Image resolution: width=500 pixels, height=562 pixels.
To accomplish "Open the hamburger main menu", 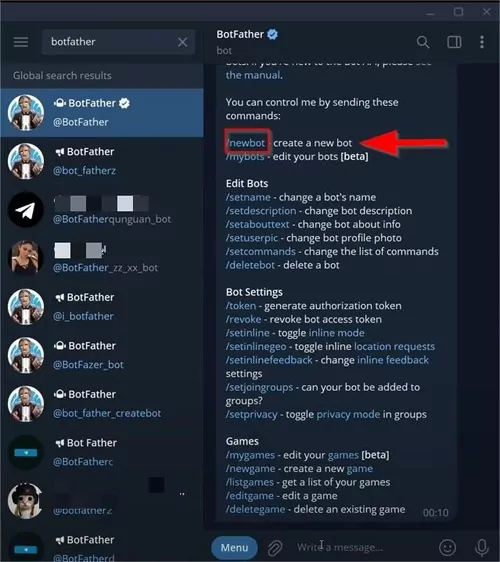I will [x=21, y=42].
